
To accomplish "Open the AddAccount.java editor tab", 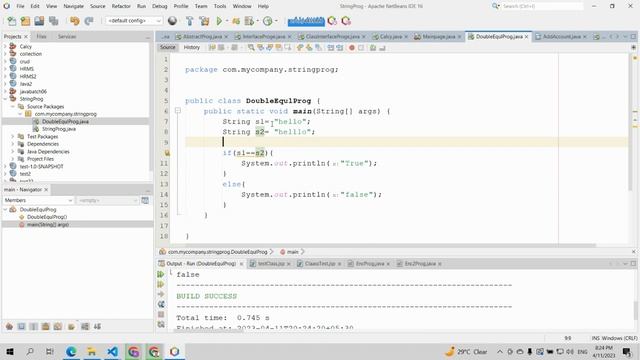I will pyautogui.click(x=561, y=37).
